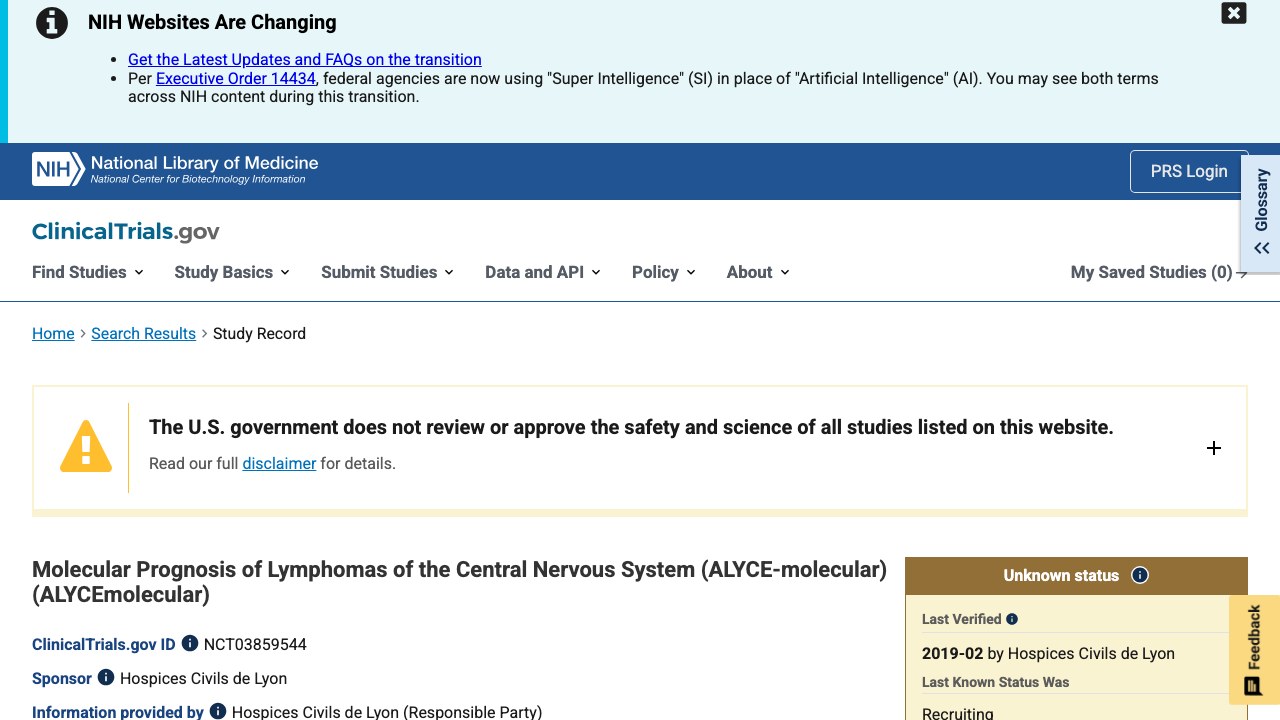Click the banner's black information circle icon
The height and width of the screenshot is (720, 1280).
52,23
